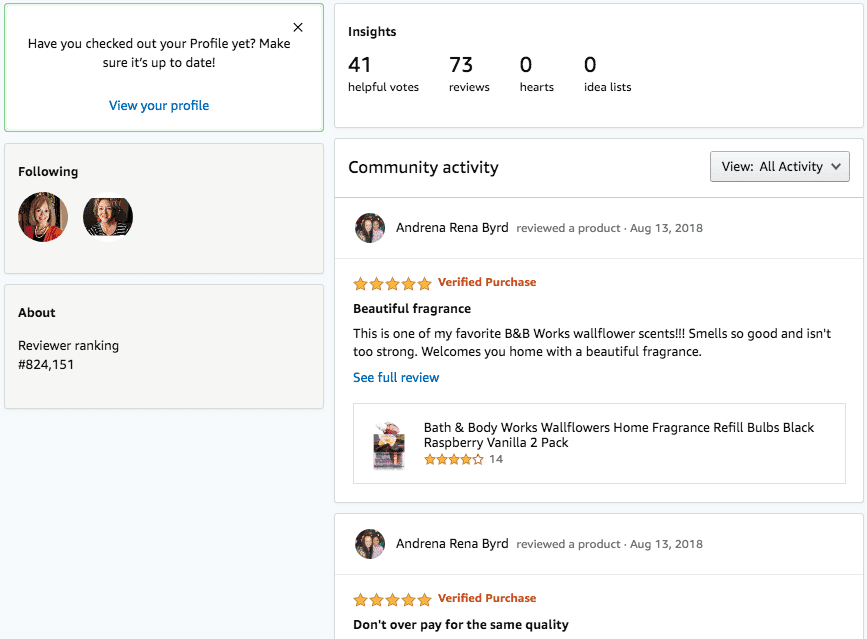
Task: Click the reviewer ranking #824,151 value
Action: [x=46, y=365]
